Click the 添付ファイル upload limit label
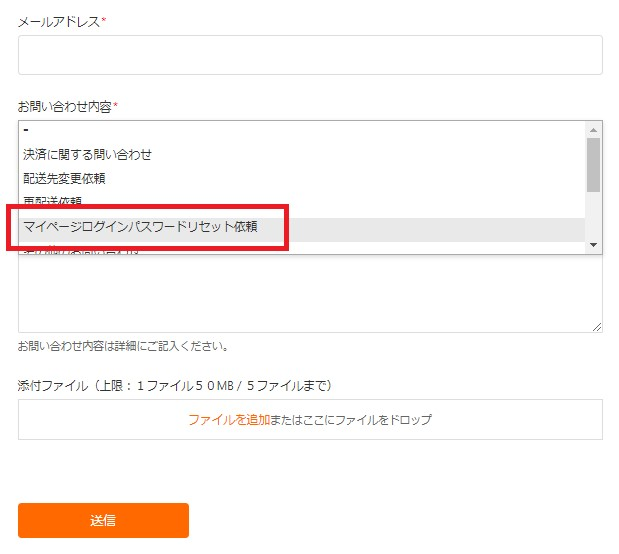Image resolution: width=619 pixels, height=554 pixels. (174, 385)
